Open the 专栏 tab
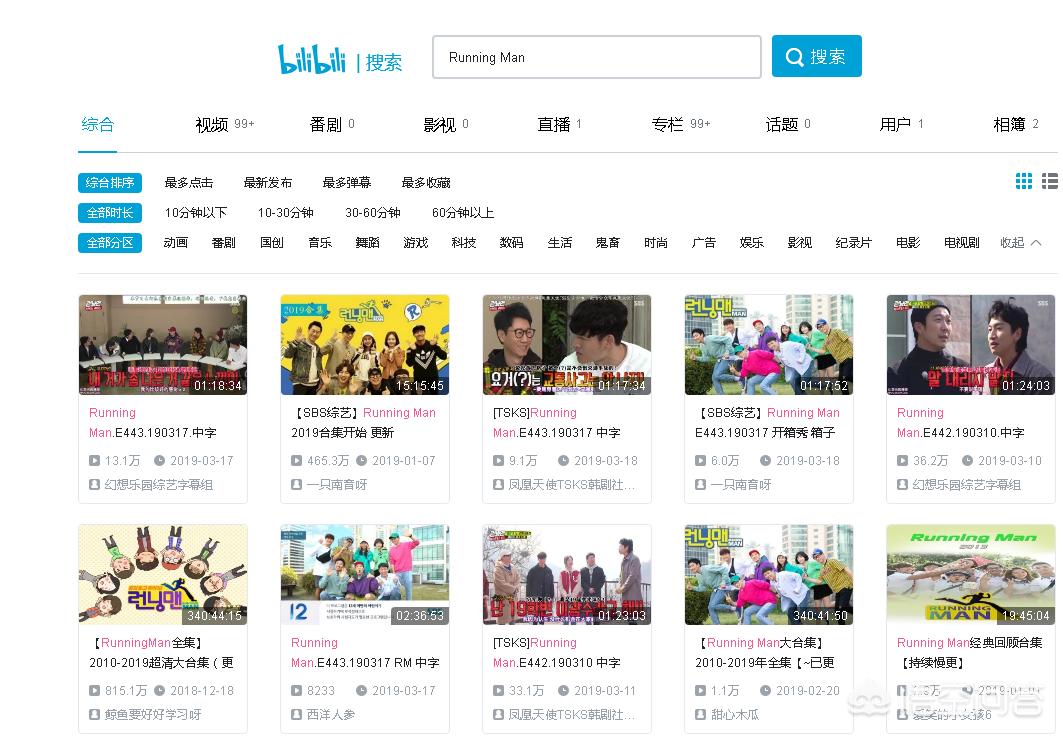1063x736 pixels. 681,125
